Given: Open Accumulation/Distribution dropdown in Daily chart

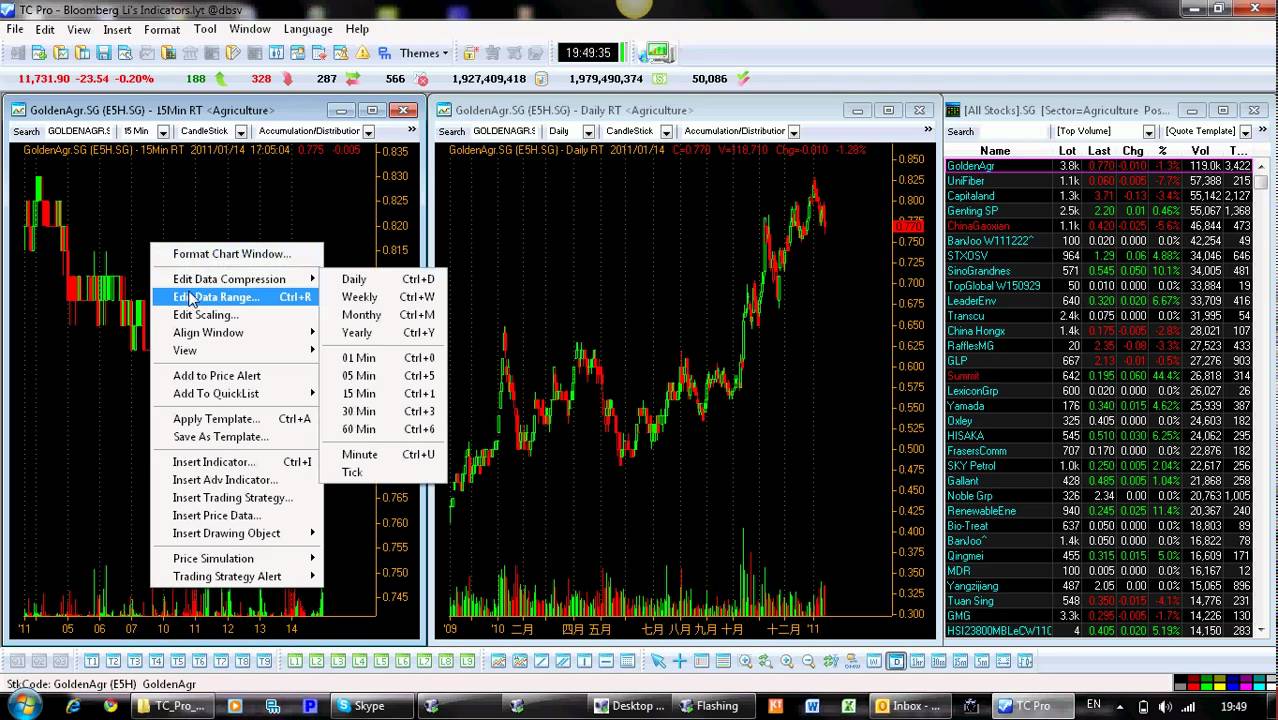Looking at the screenshot, I should 793,132.
